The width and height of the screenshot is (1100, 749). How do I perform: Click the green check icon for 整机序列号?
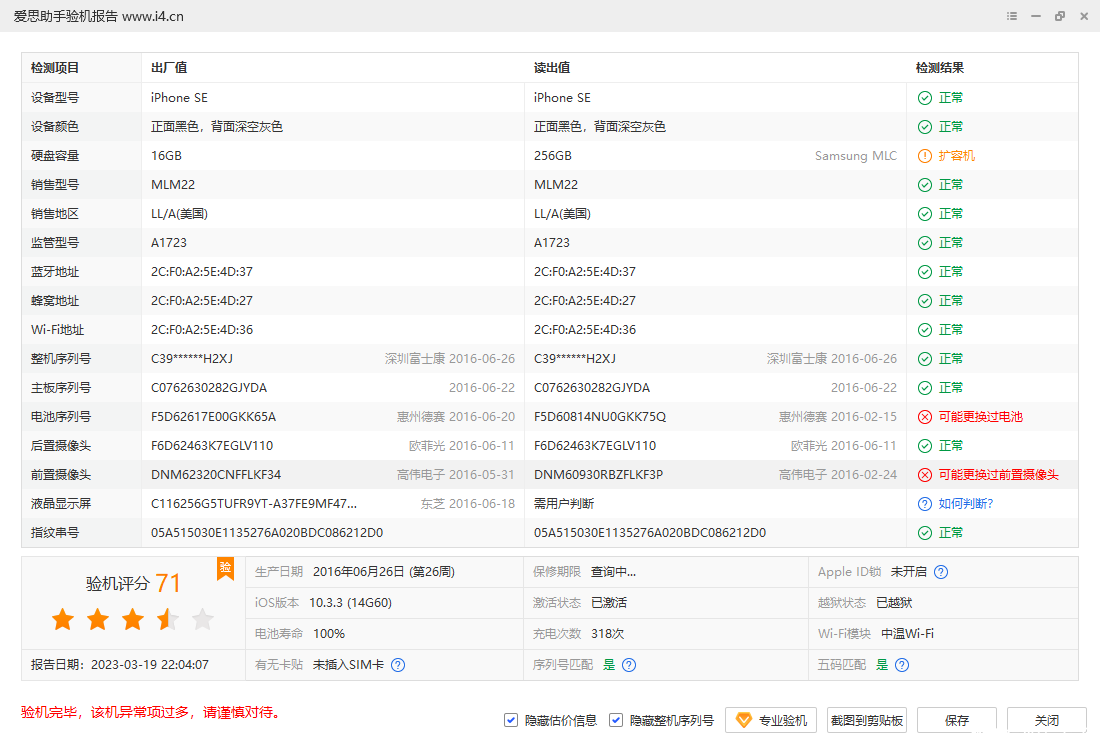tap(925, 359)
